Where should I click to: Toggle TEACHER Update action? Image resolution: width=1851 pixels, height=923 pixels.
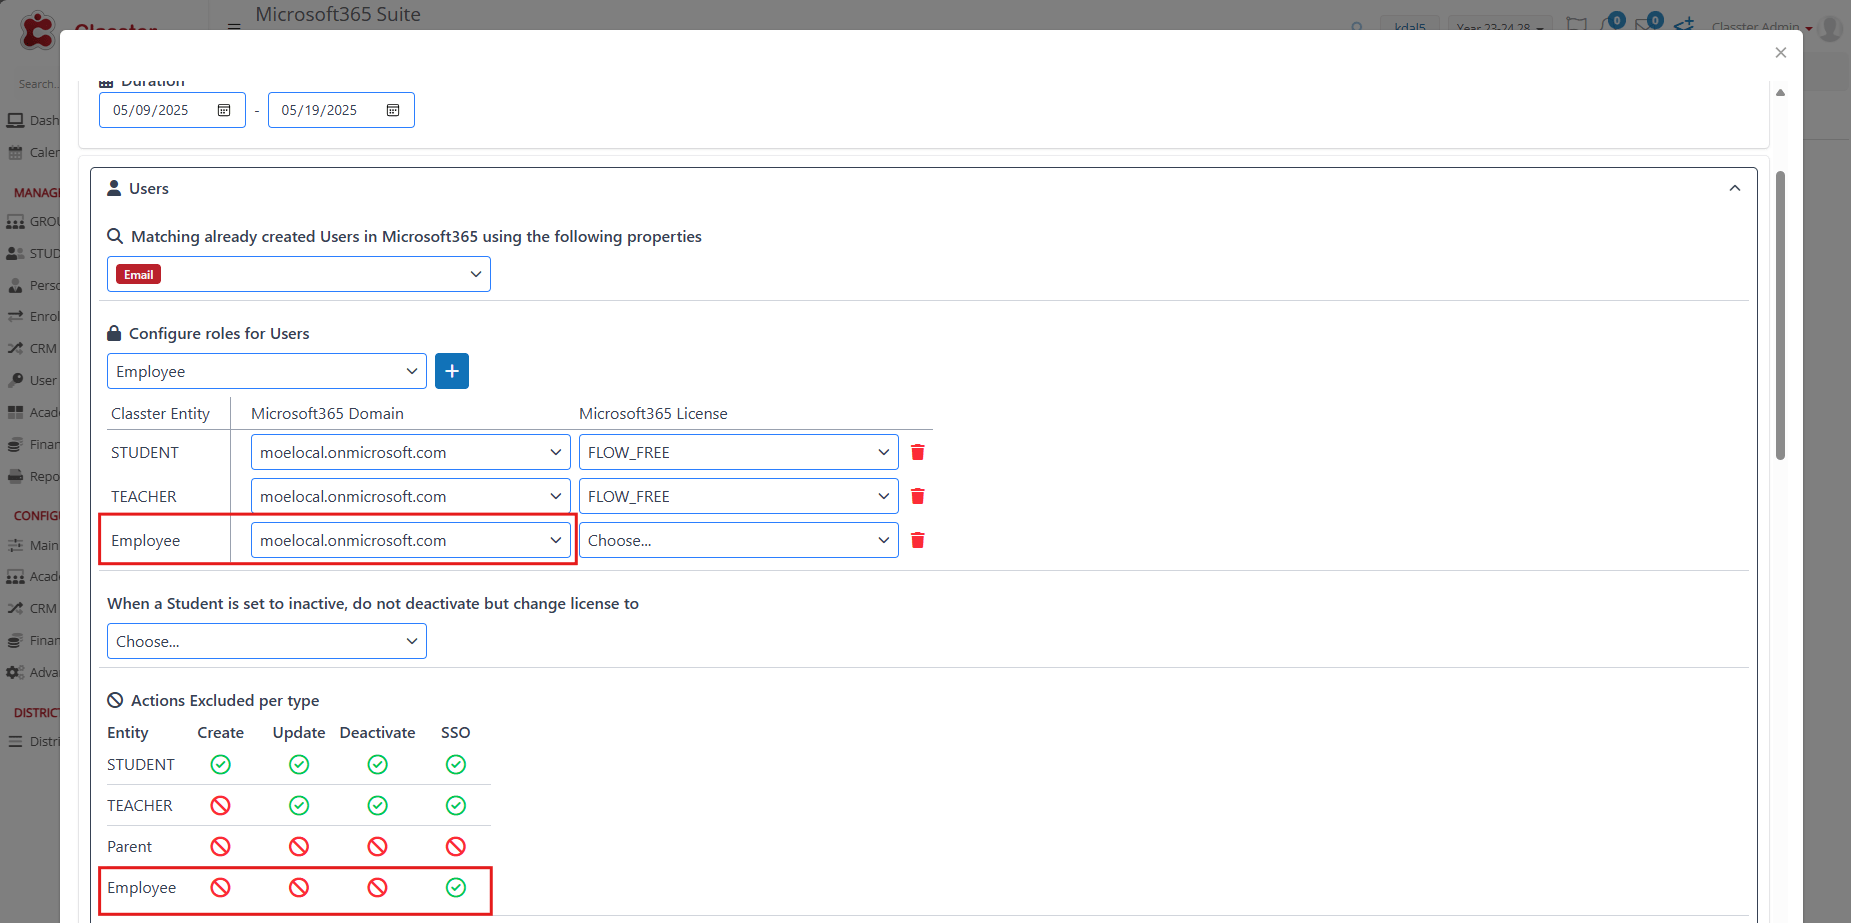click(x=299, y=805)
